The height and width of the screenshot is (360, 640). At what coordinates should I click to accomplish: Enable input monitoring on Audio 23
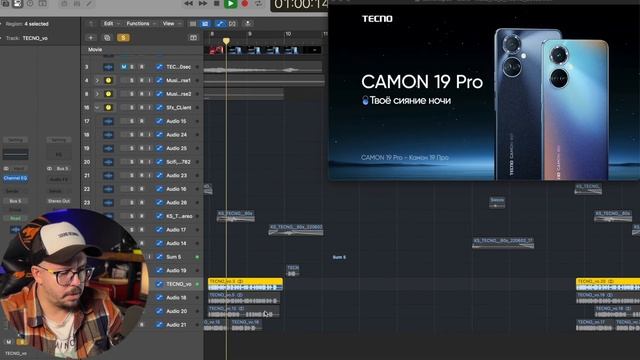tap(149, 176)
